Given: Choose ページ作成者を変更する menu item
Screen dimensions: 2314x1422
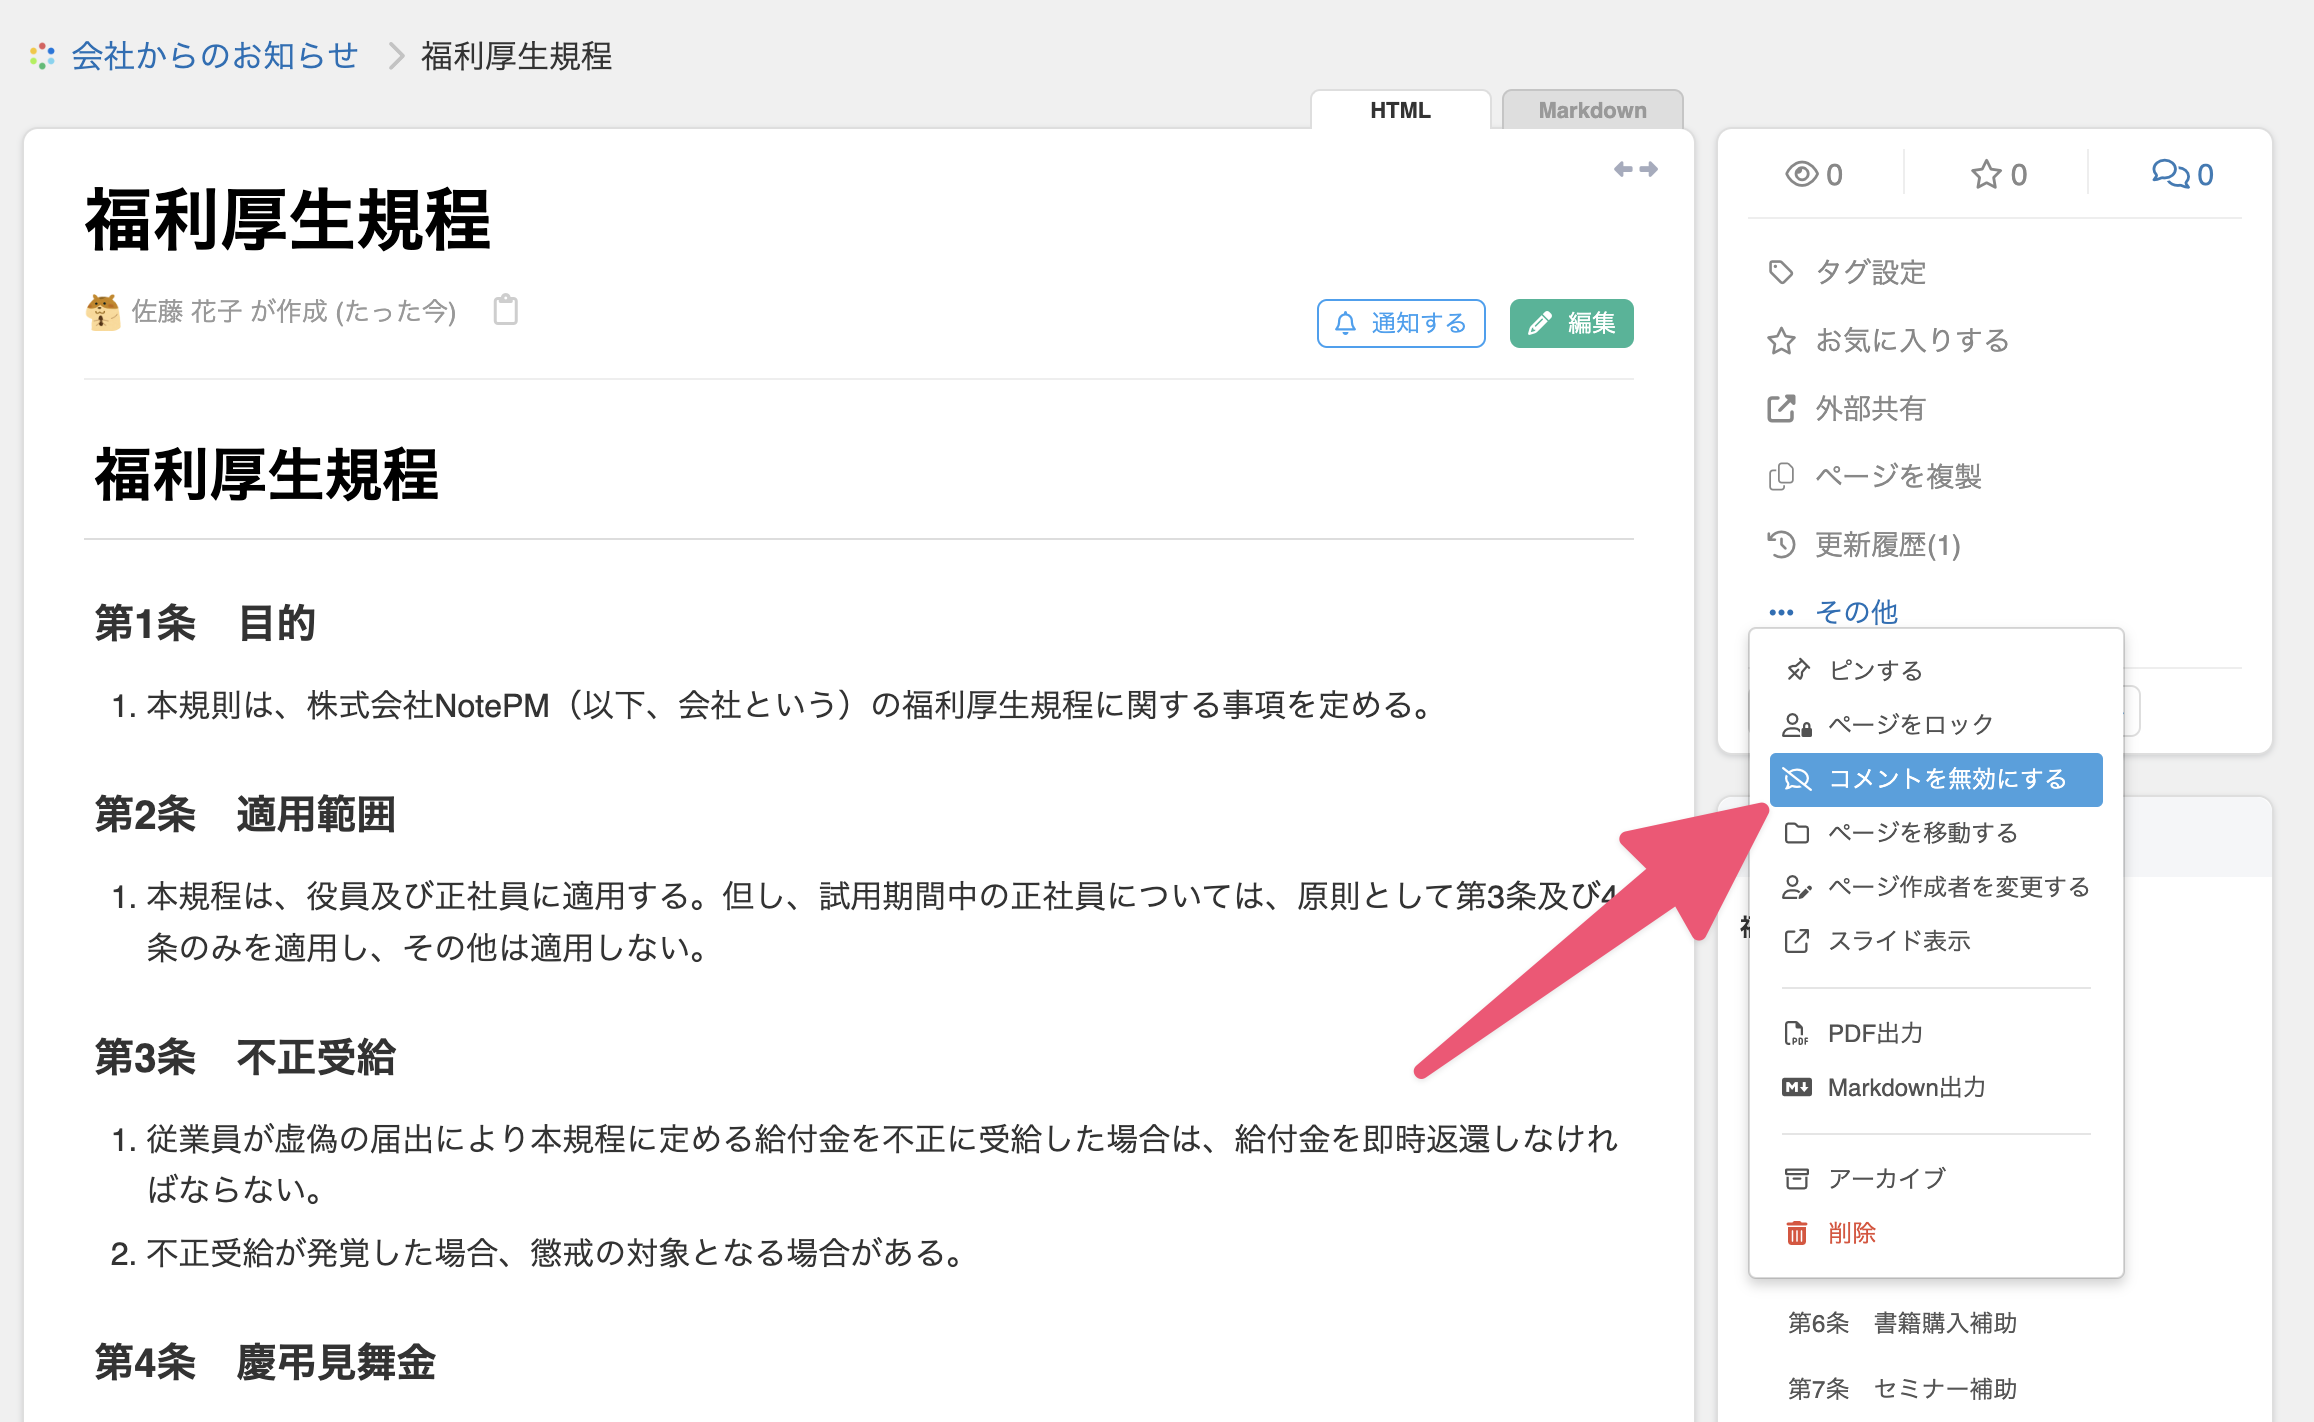Looking at the screenshot, I should [x=1936, y=887].
